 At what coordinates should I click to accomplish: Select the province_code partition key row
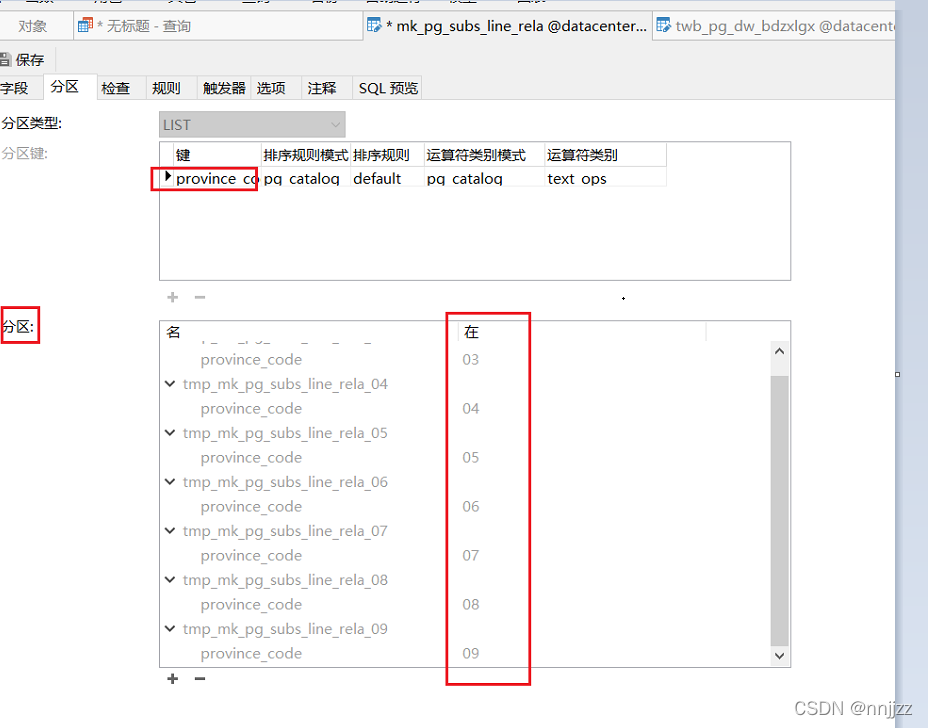coord(215,178)
